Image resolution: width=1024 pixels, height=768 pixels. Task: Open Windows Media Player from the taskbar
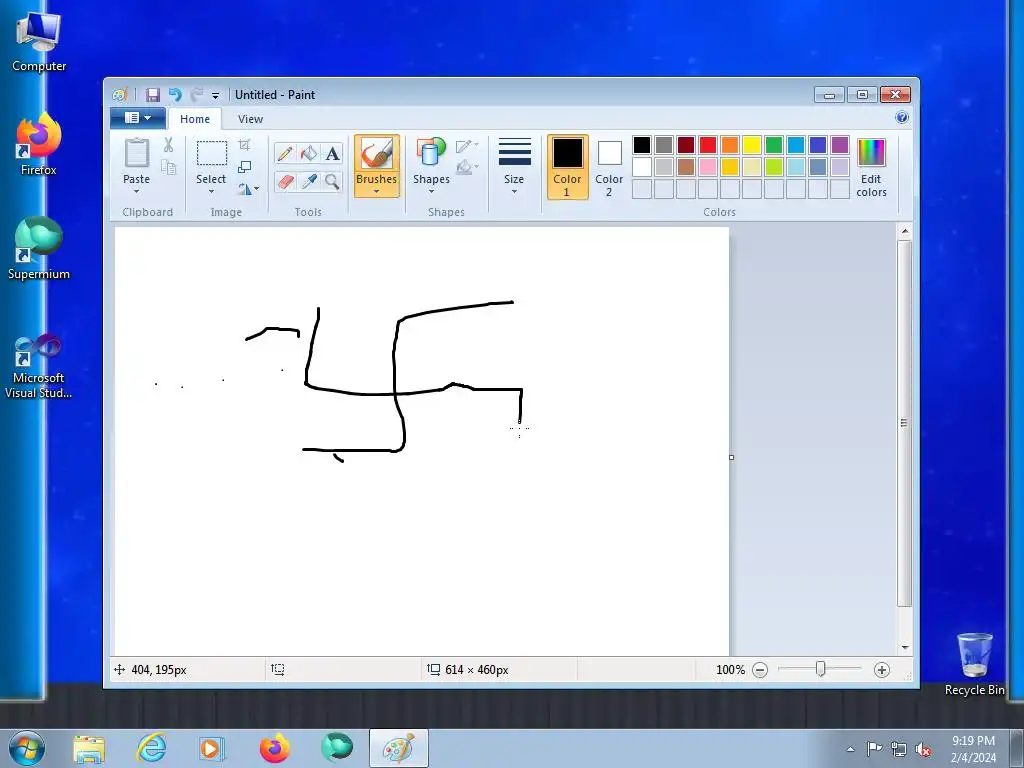(212, 748)
